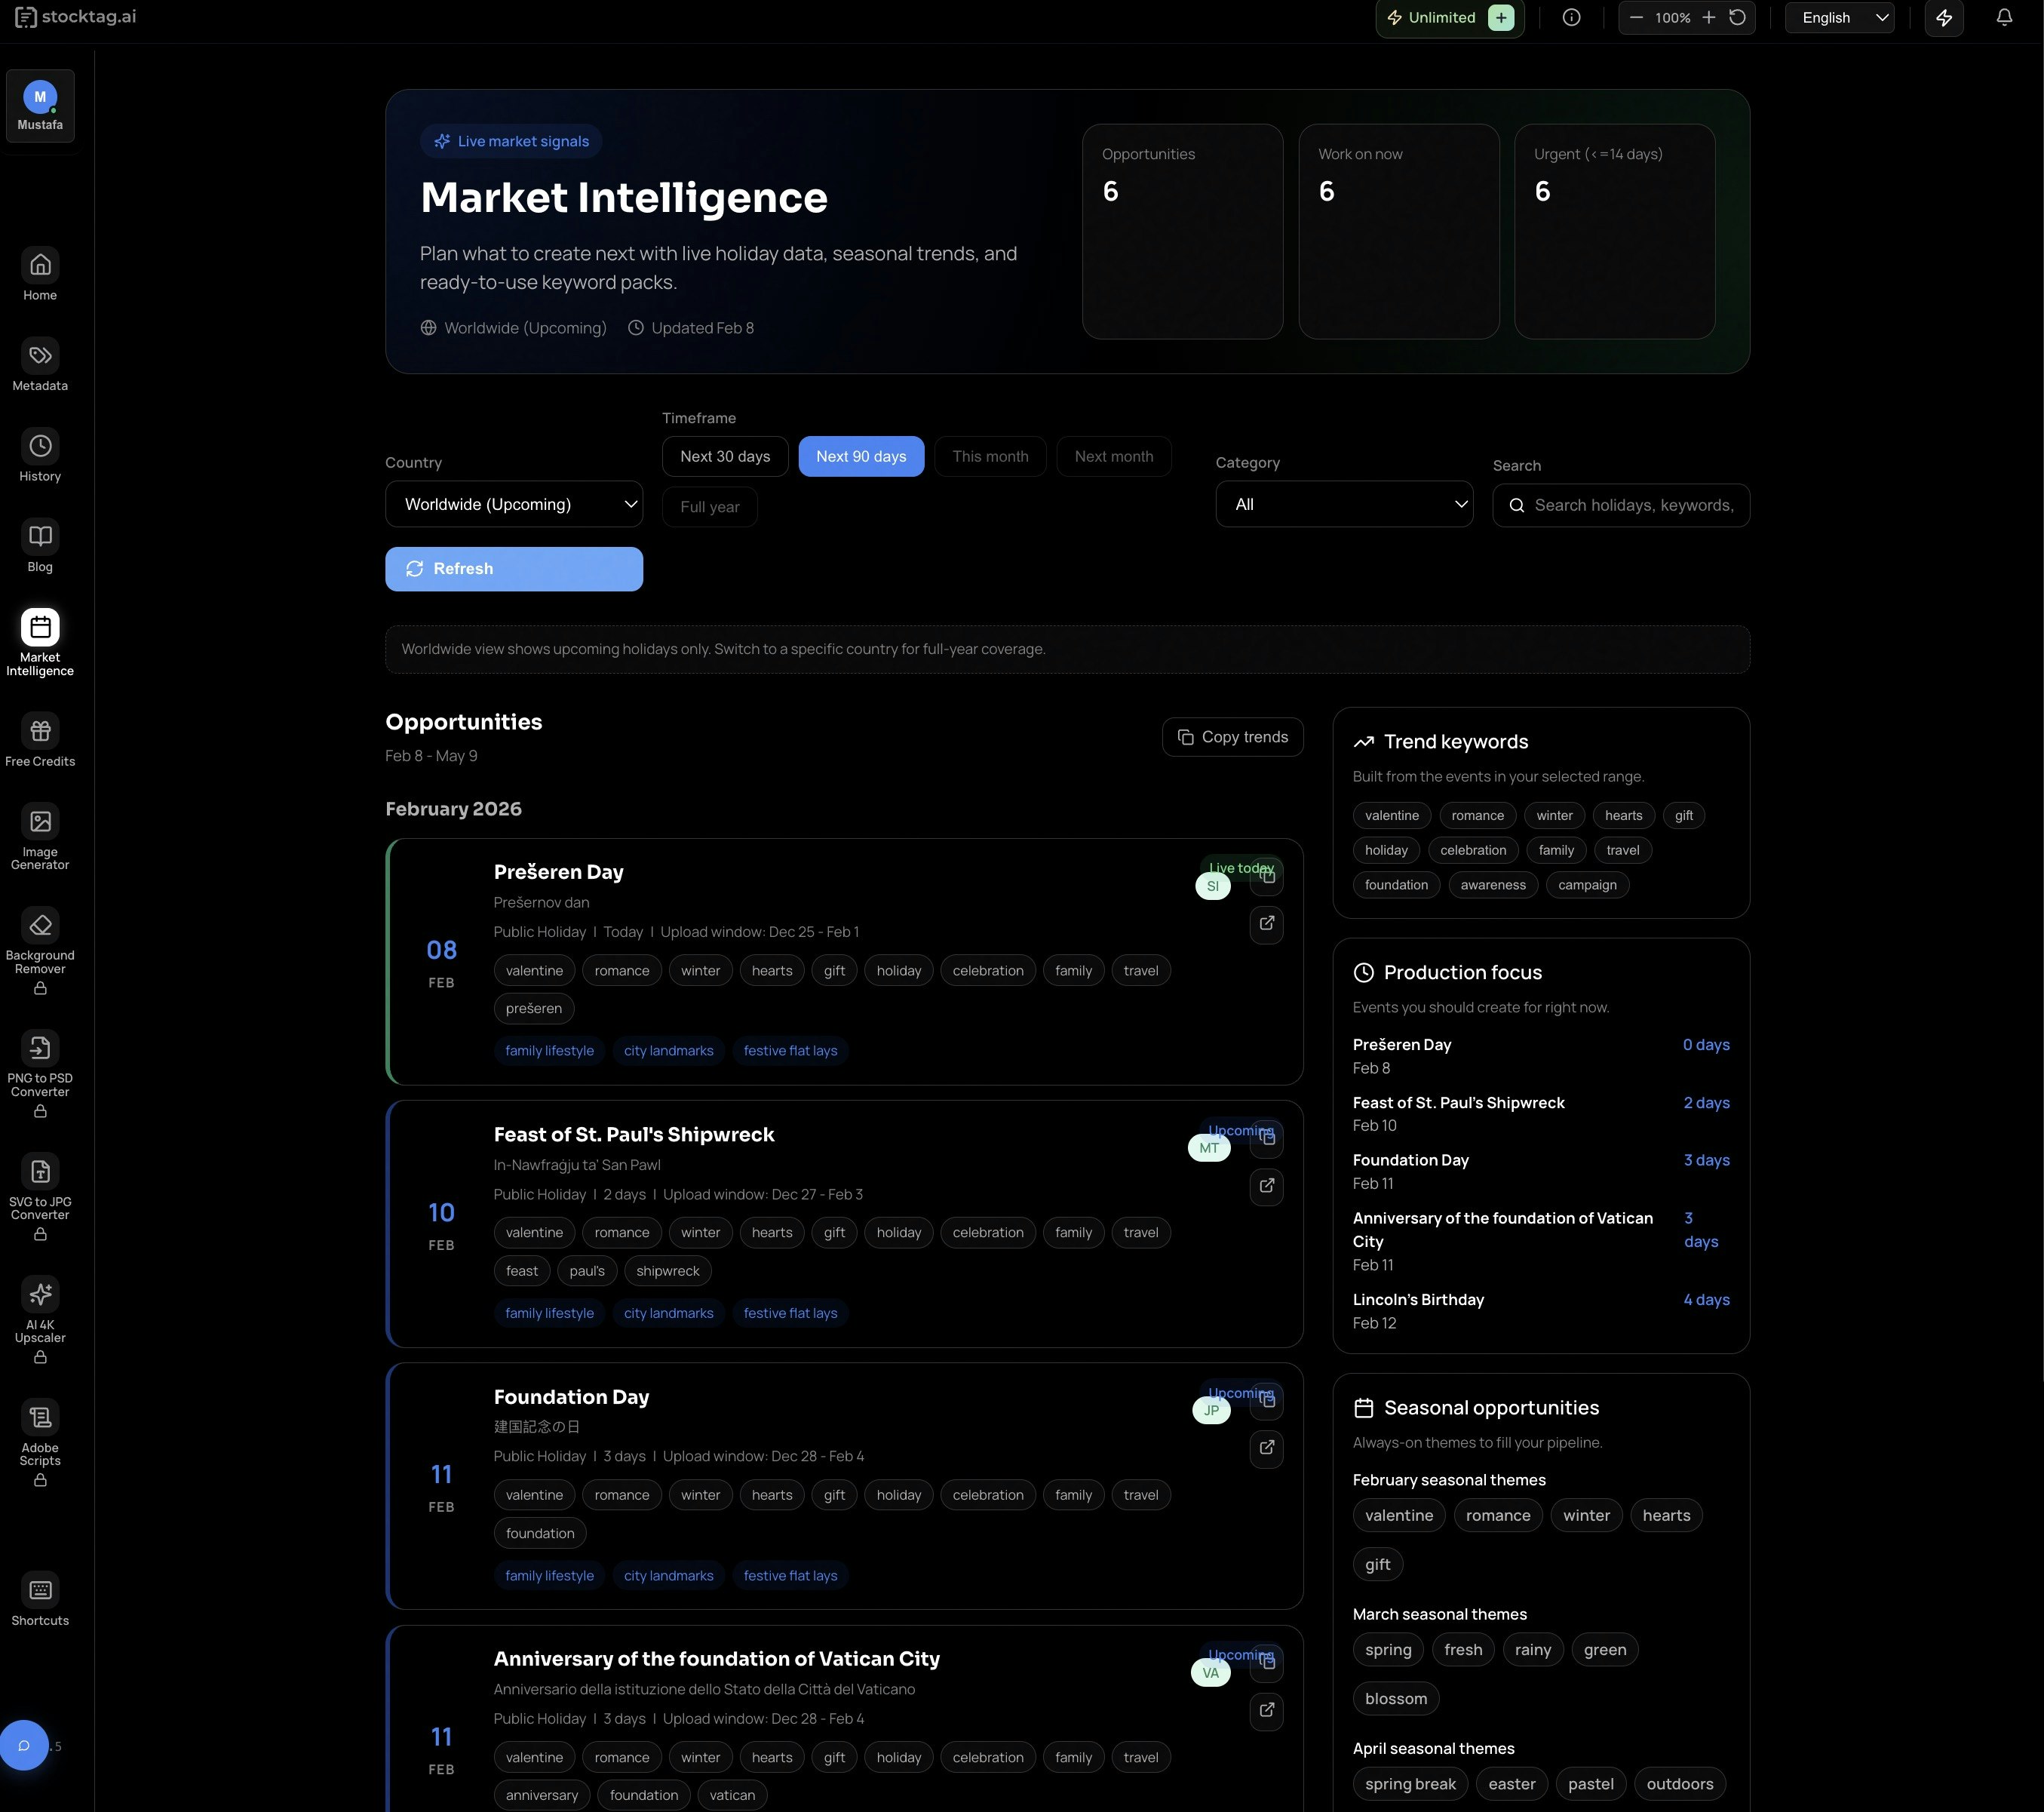This screenshot has height=1812, width=2044.
Task: Go to Market Intelligence in the sidebar
Action: point(40,638)
